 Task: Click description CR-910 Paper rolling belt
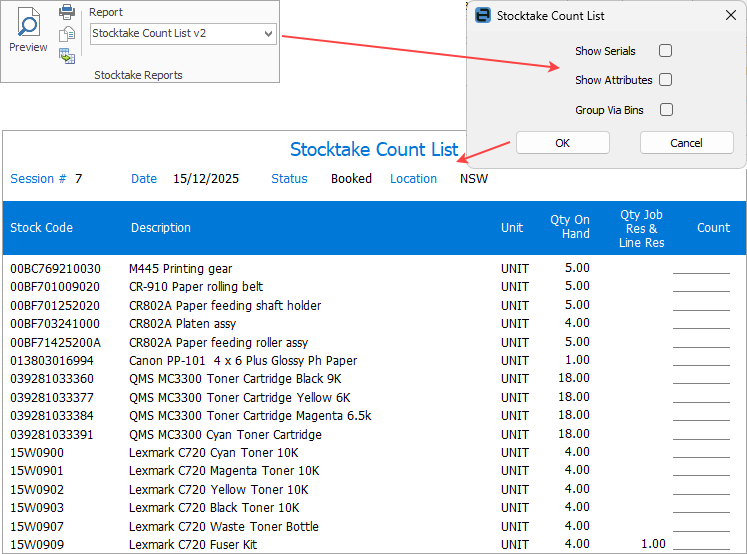[x=196, y=287]
